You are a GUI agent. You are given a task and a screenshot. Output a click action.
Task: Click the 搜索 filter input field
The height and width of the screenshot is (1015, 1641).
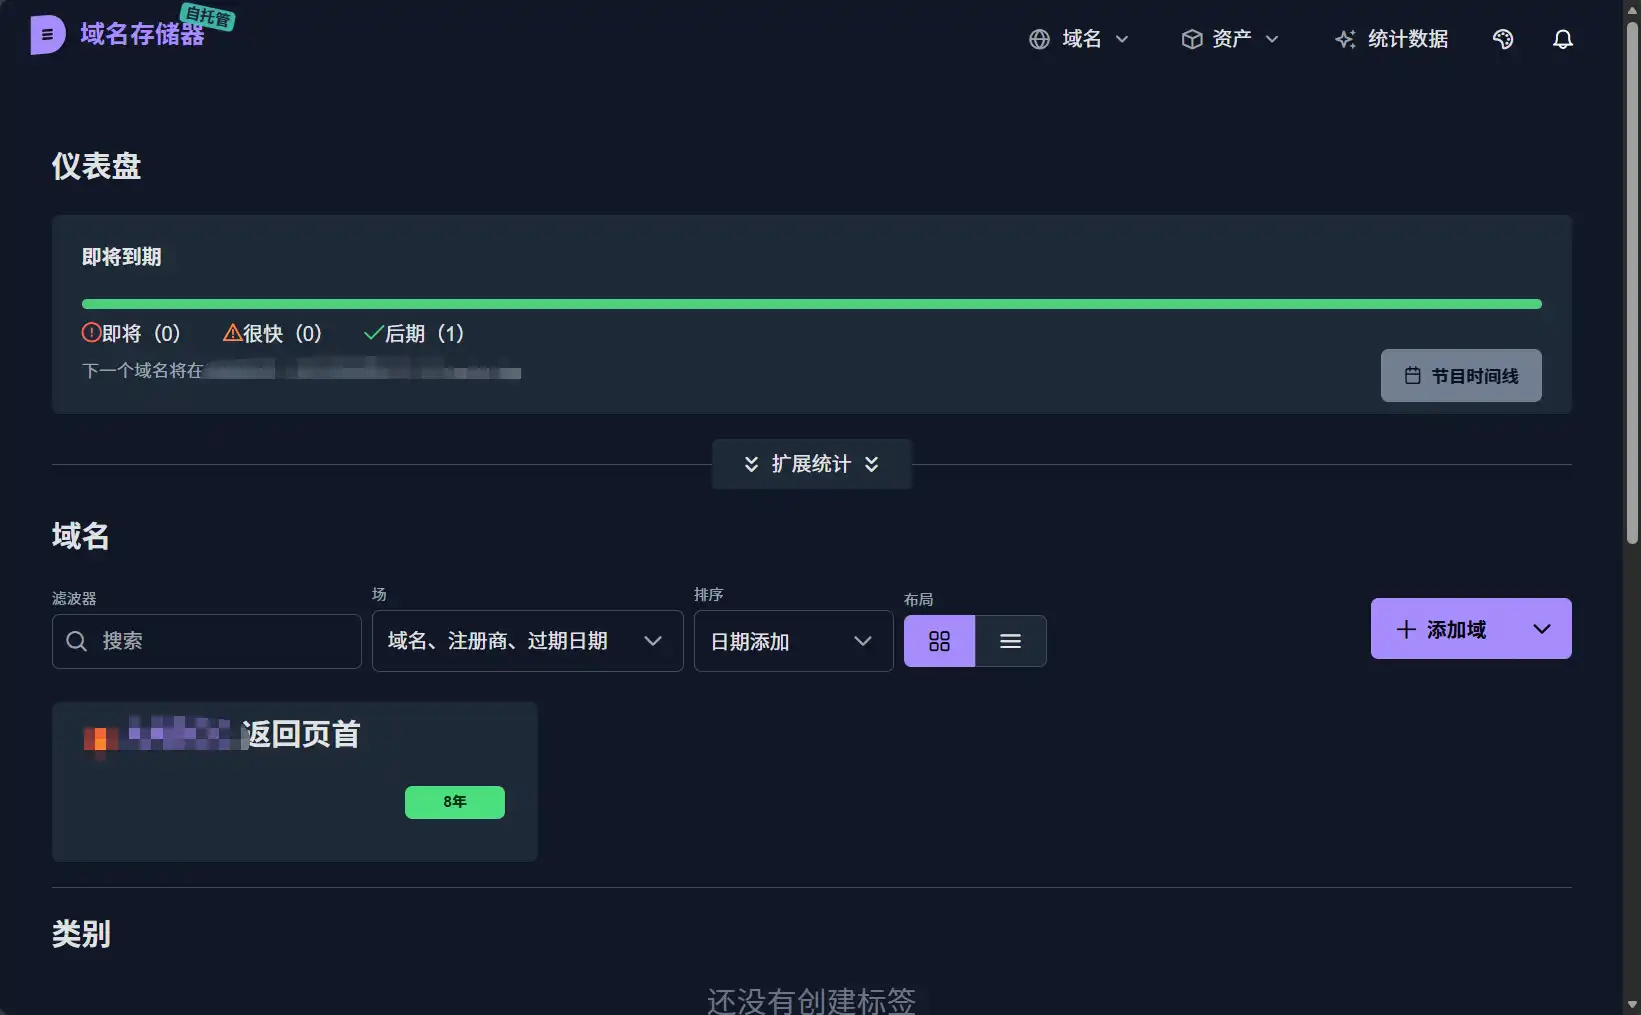[x=225, y=641]
